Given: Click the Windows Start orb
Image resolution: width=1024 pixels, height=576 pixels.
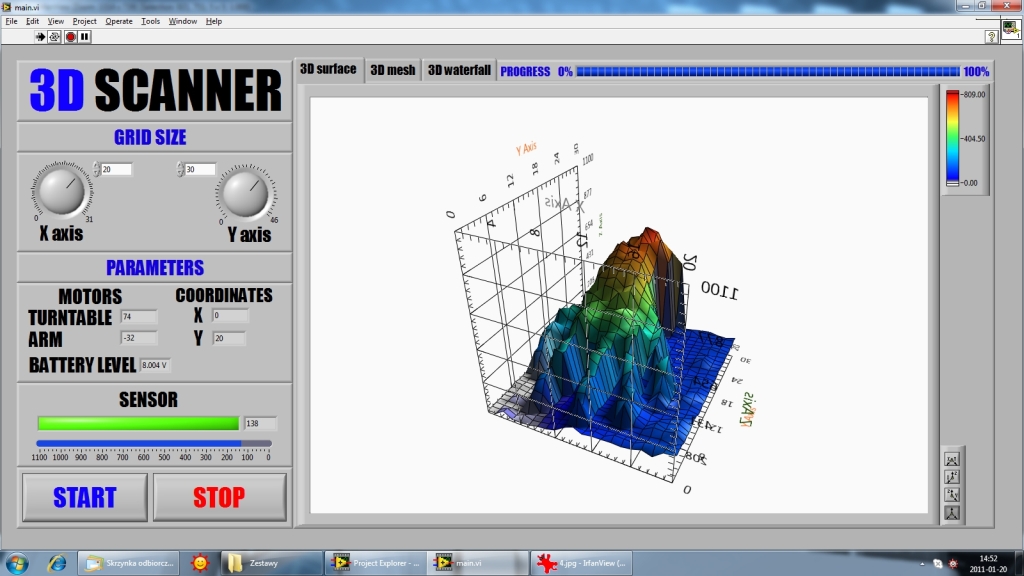Looking at the screenshot, I should 17,562.
